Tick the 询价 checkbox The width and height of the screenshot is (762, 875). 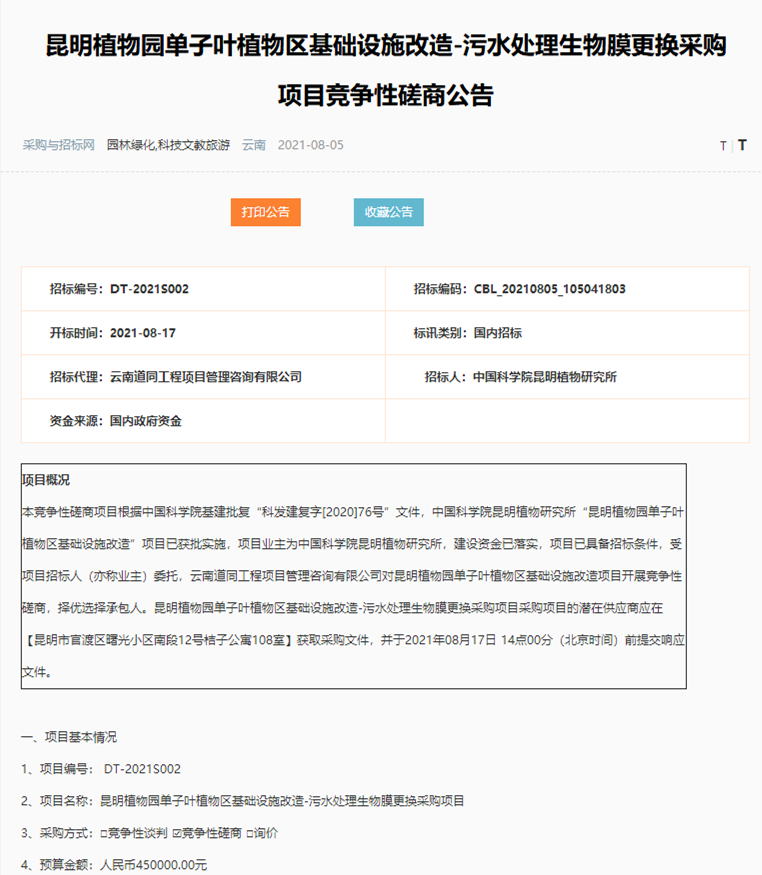[x=250, y=833]
